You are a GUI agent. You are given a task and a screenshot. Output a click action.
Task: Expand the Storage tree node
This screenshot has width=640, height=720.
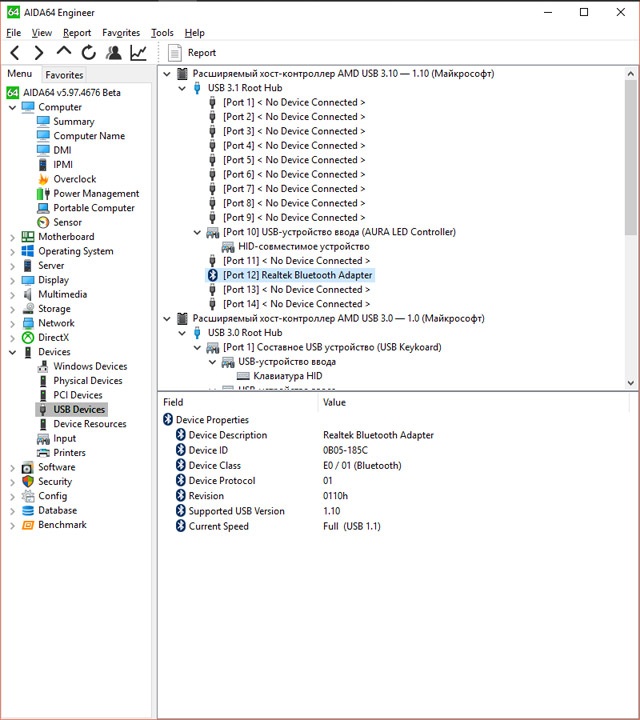click(12, 309)
